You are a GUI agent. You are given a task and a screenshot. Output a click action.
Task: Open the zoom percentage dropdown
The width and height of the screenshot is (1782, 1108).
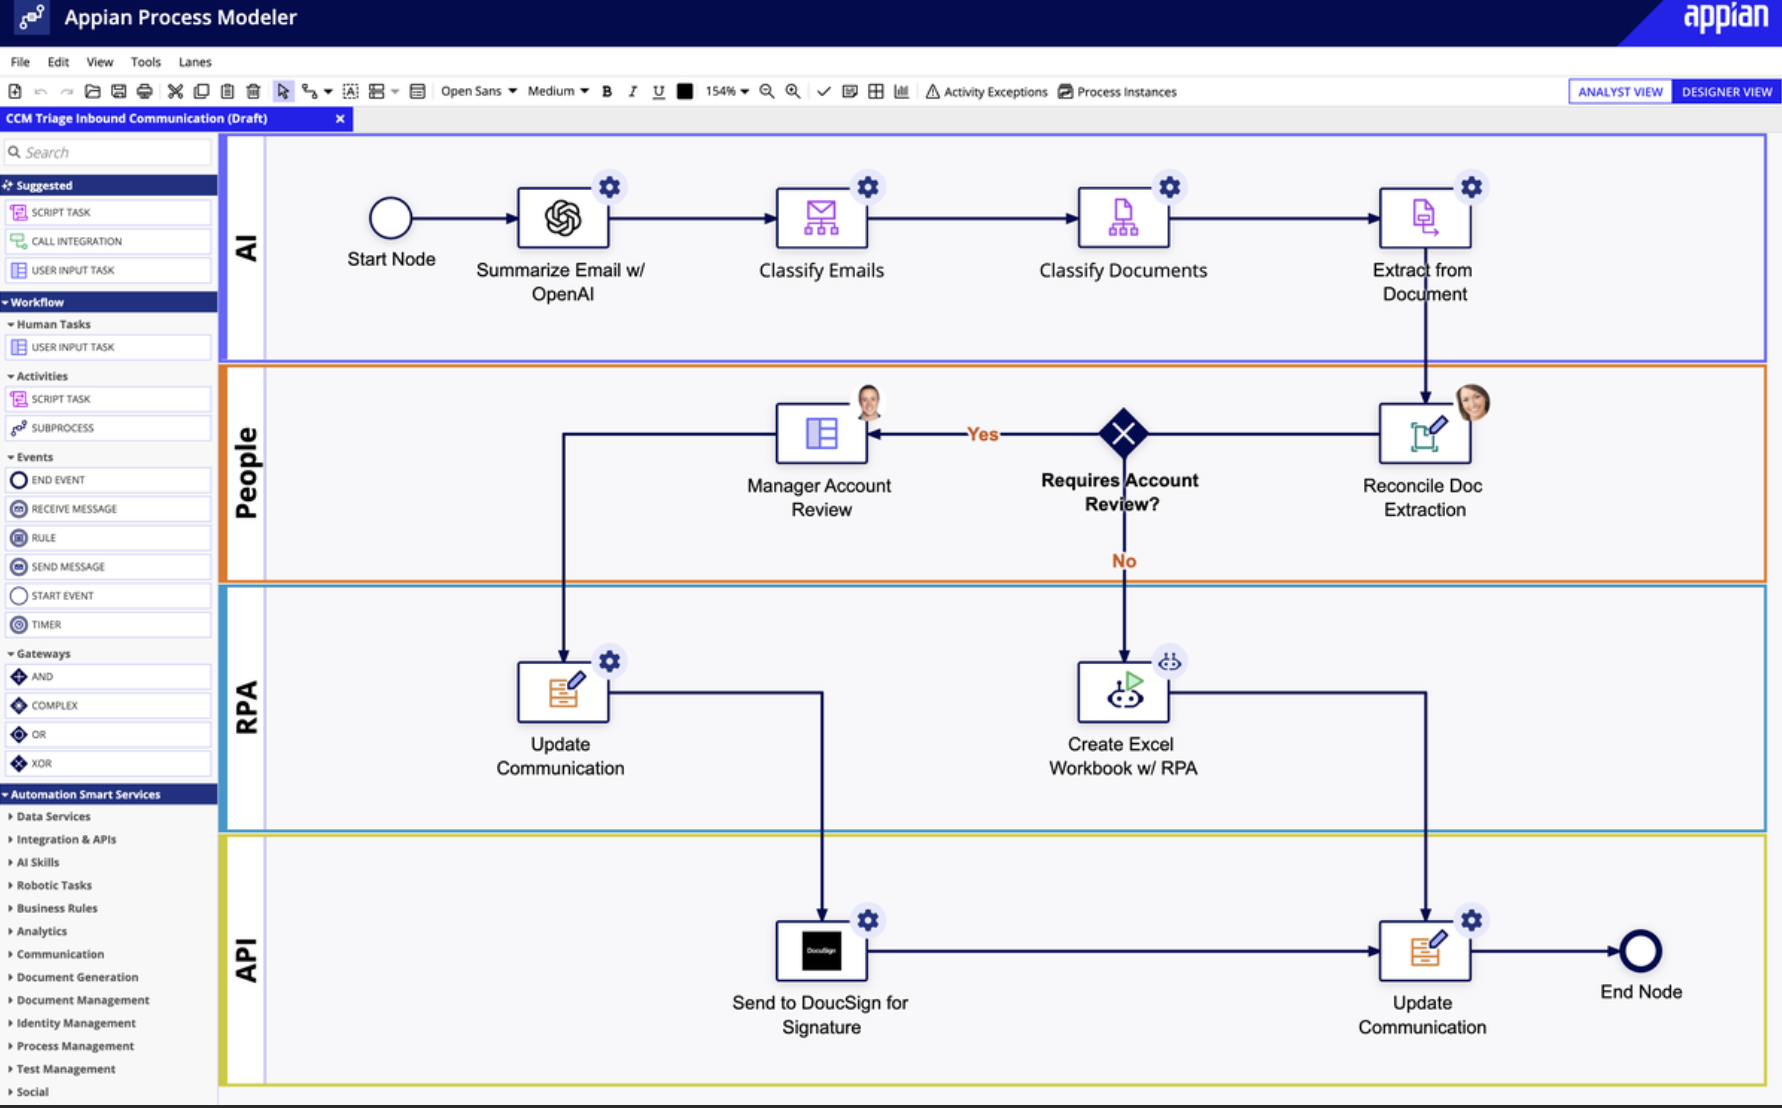[727, 91]
